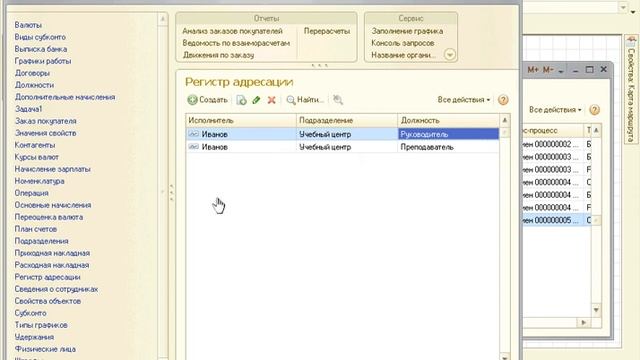Open План счетов in navigation panel
This screenshot has height=360, width=640.
pos(36,229)
